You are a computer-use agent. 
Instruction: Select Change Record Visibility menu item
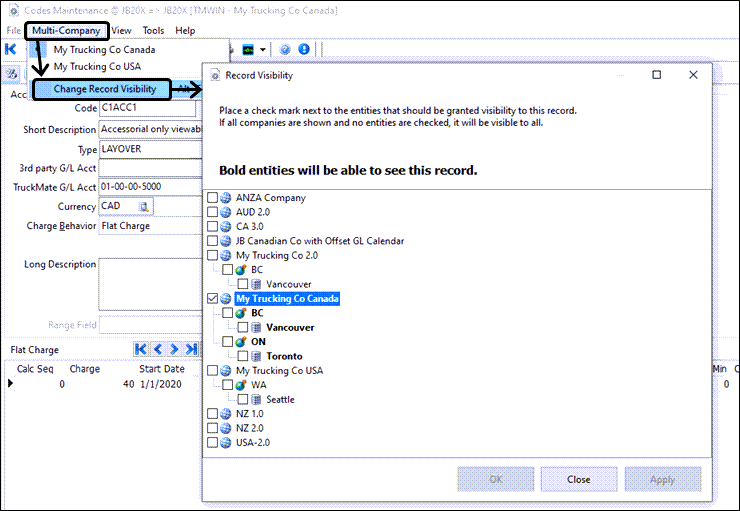(104, 89)
